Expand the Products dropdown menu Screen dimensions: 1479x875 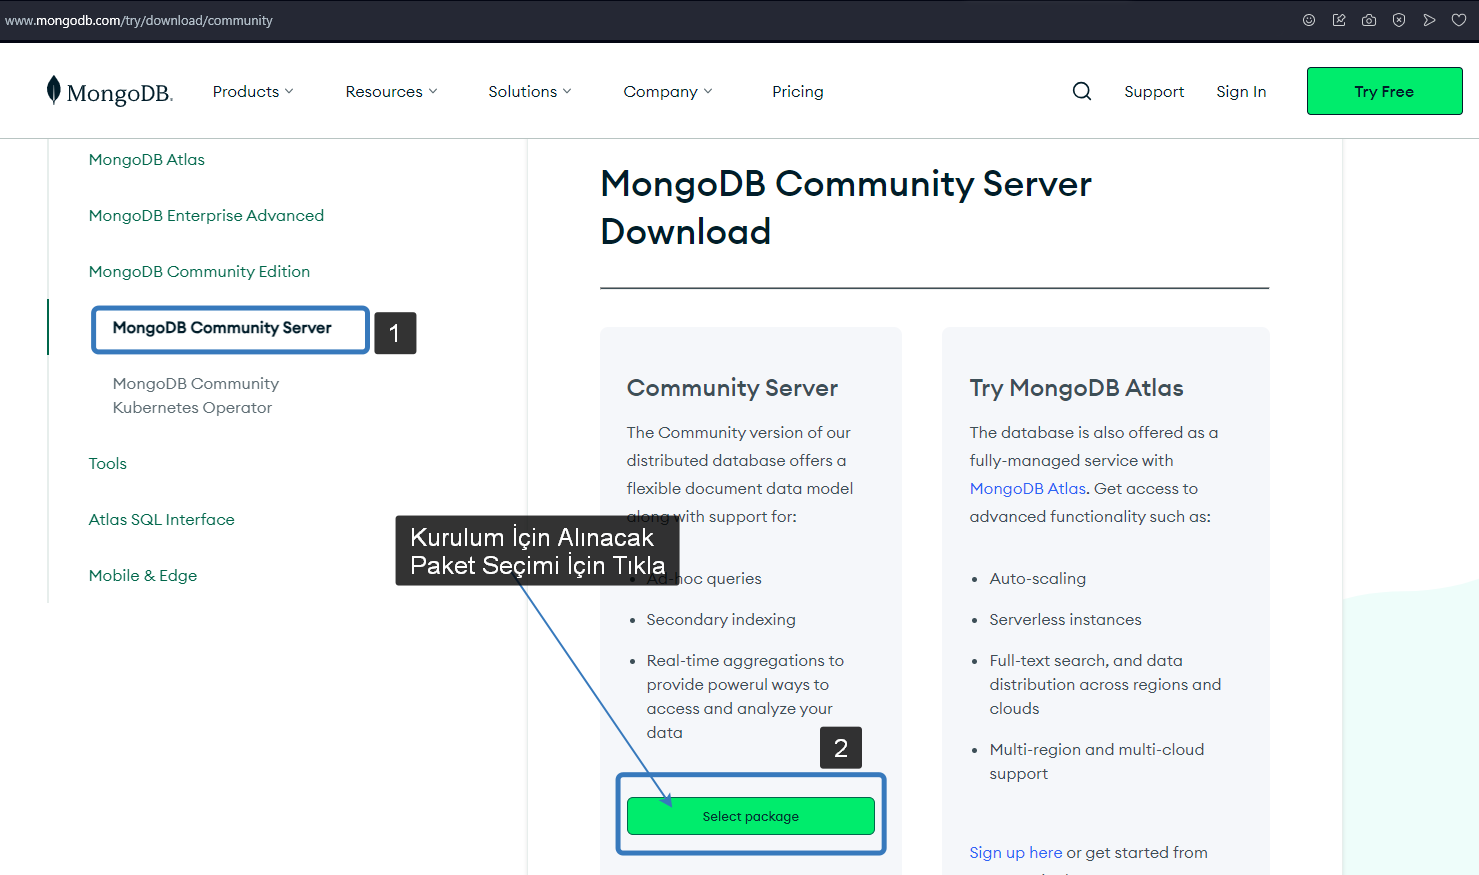coord(252,91)
